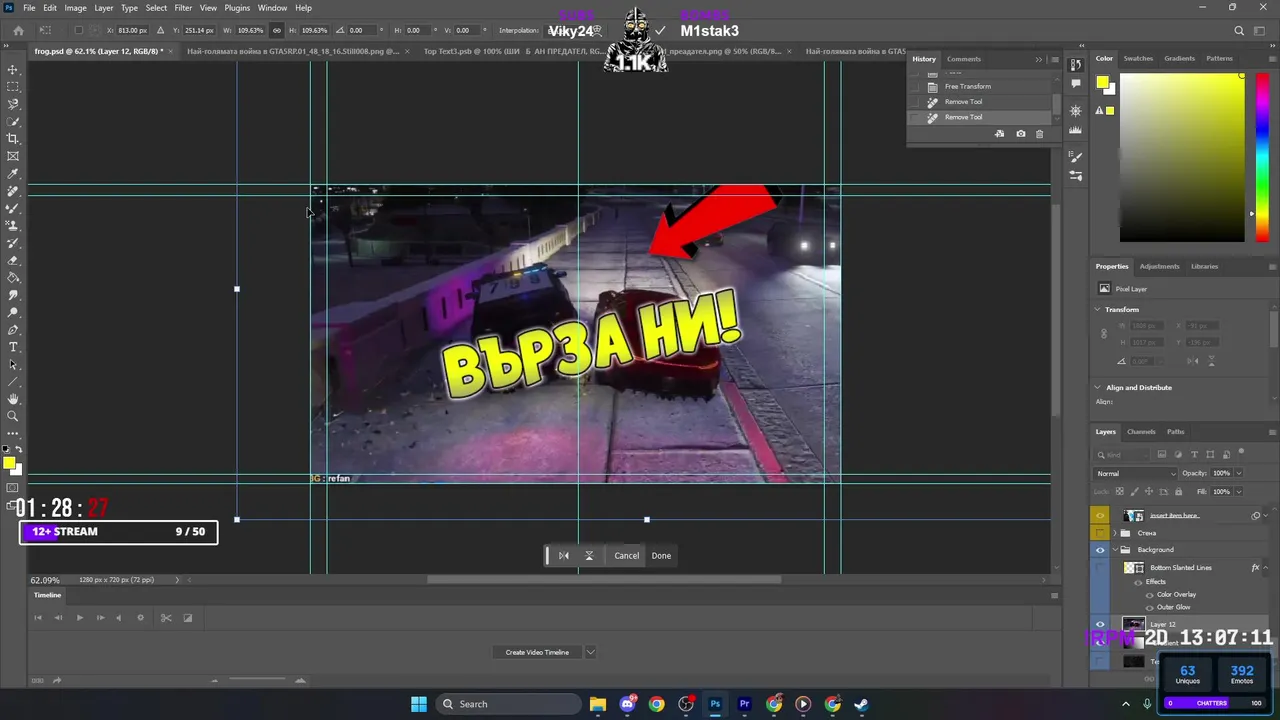Create new document from current state
The height and width of the screenshot is (720, 1280).
click(999, 134)
